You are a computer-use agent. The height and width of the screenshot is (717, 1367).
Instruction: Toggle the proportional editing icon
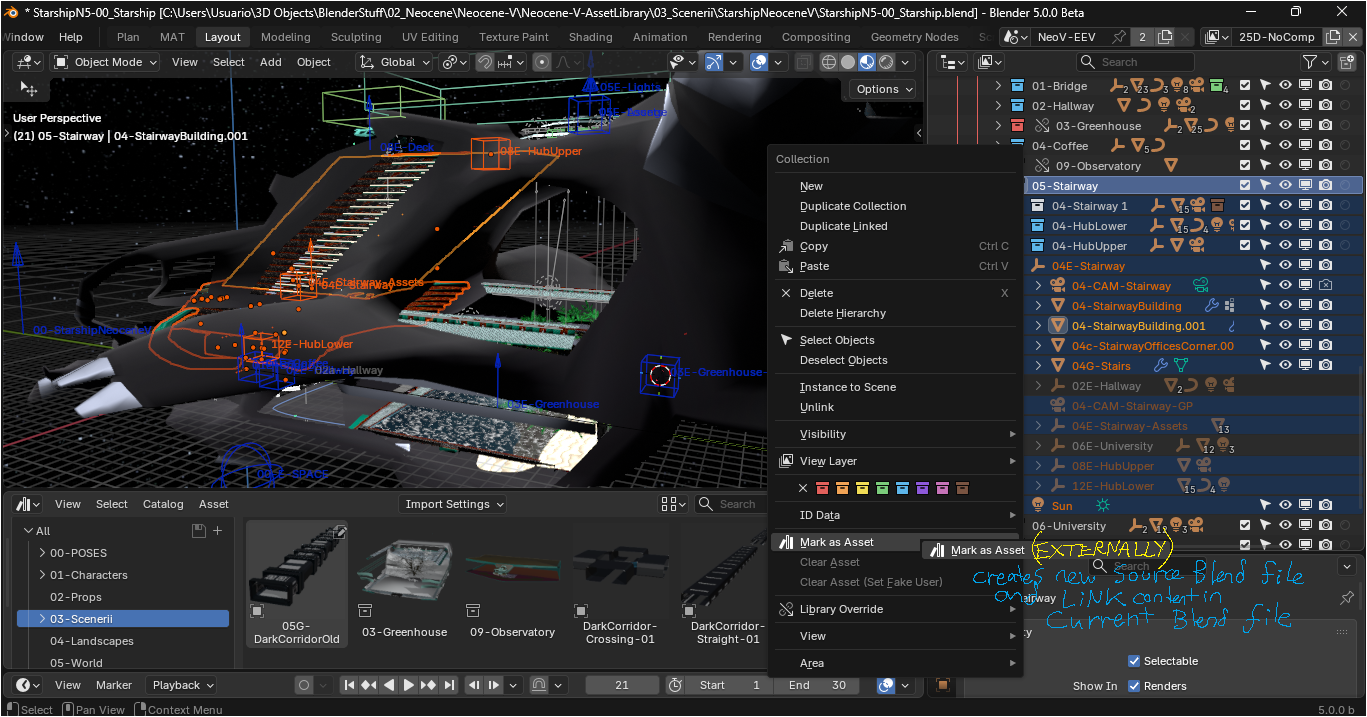pyautogui.click(x=542, y=62)
